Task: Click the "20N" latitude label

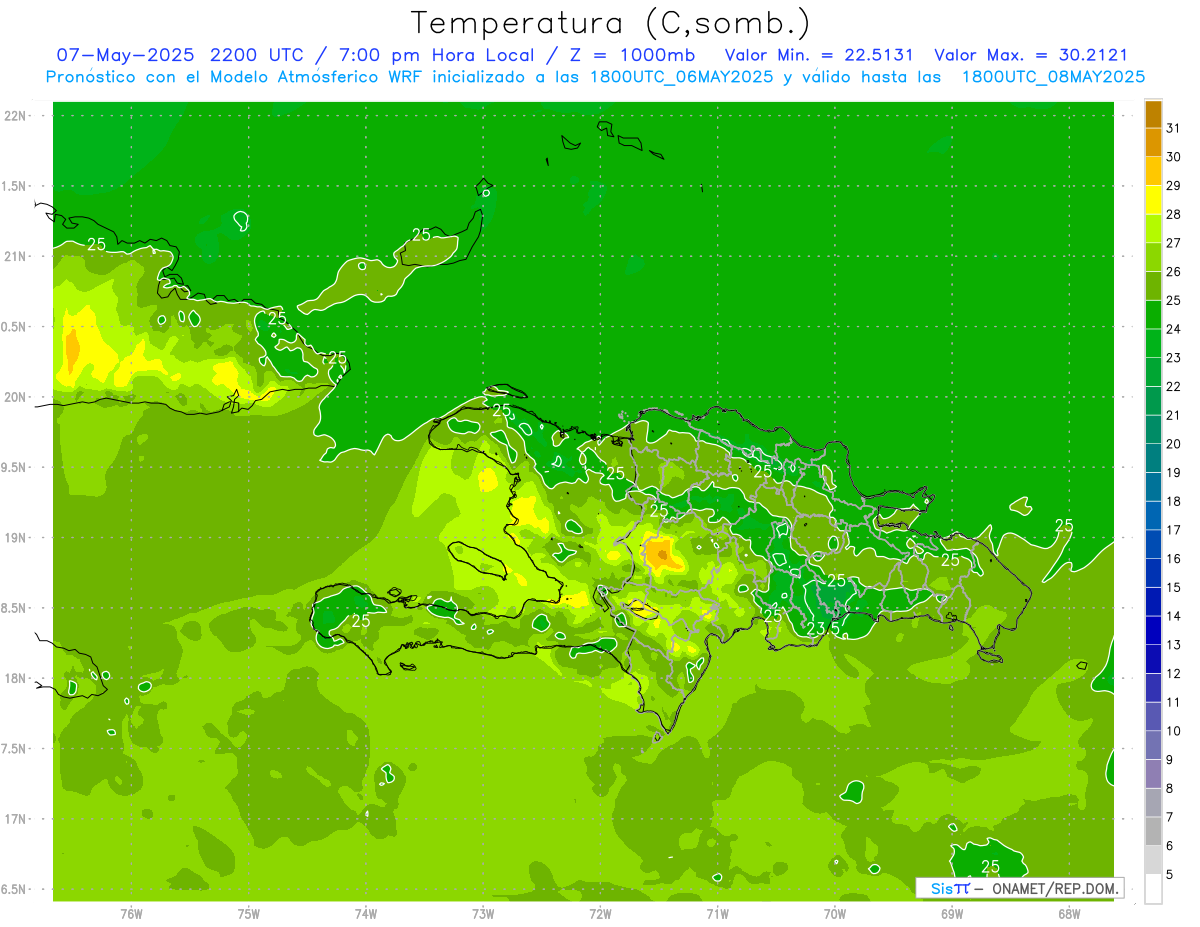Action: (x=15, y=397)
